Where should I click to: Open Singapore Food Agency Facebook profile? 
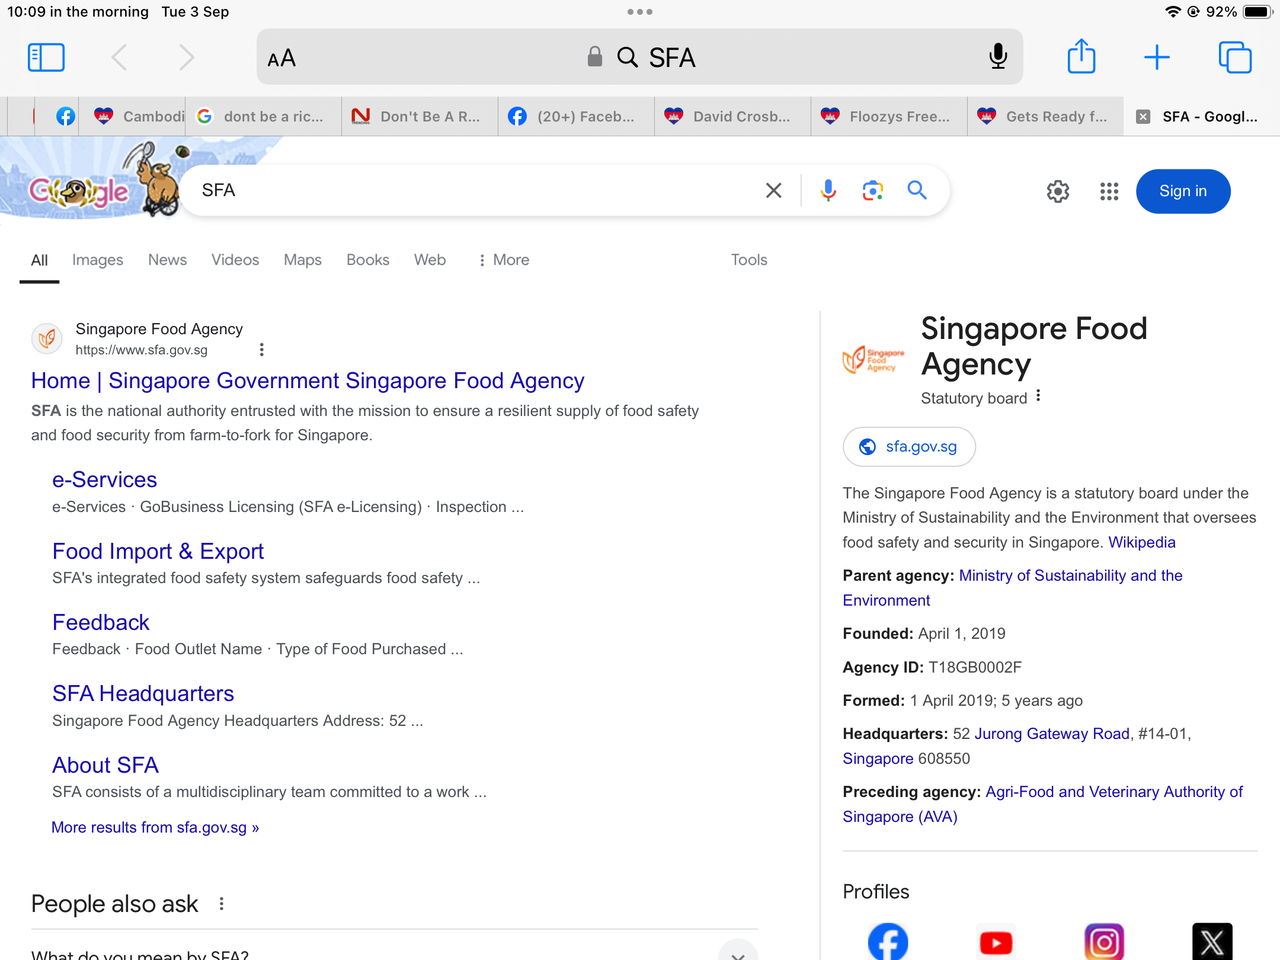(888, 942)
